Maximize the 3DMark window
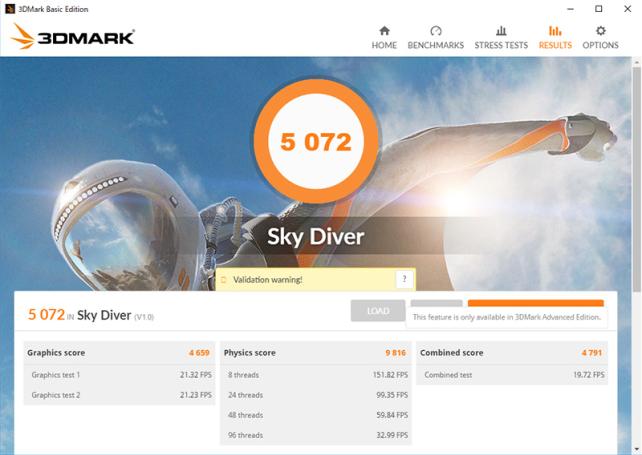642x455 pixels. click(599, 9)
